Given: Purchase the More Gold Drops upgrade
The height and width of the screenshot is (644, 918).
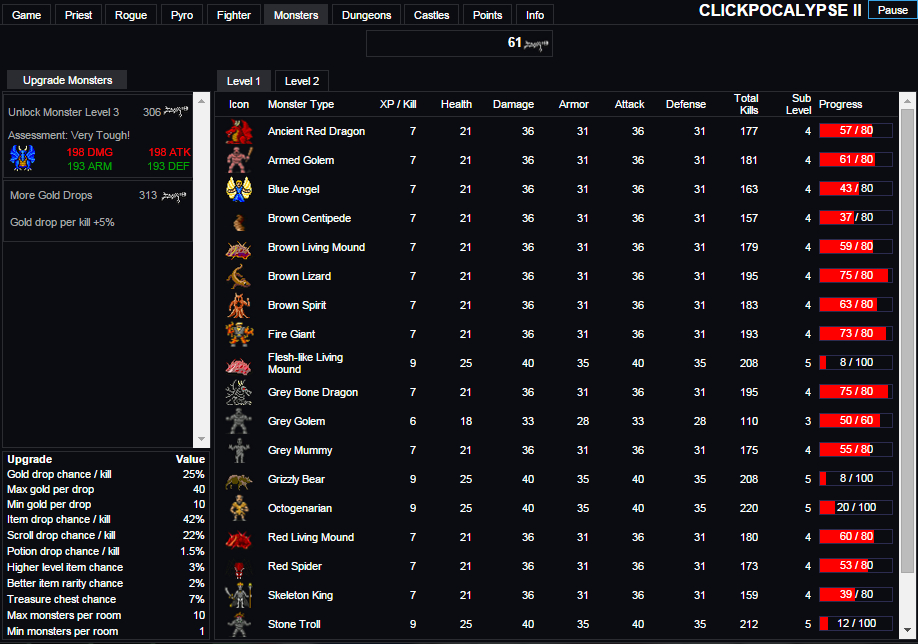Looking at the screenshot, I should (98, 196).
